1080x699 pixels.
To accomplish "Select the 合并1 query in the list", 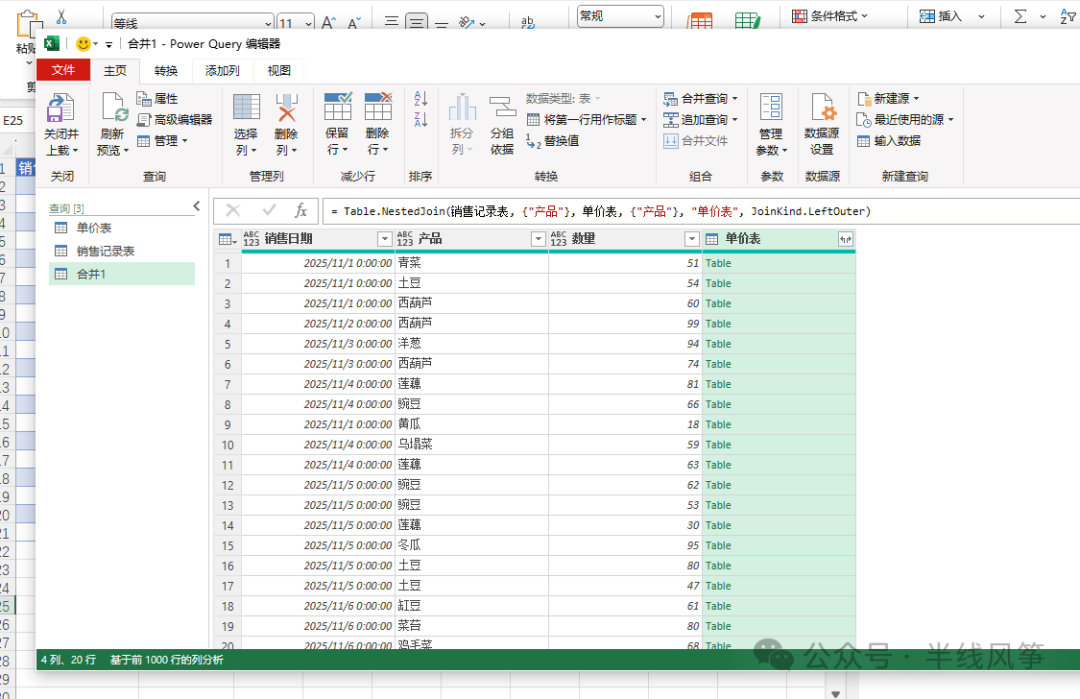I will click(122, 274).
